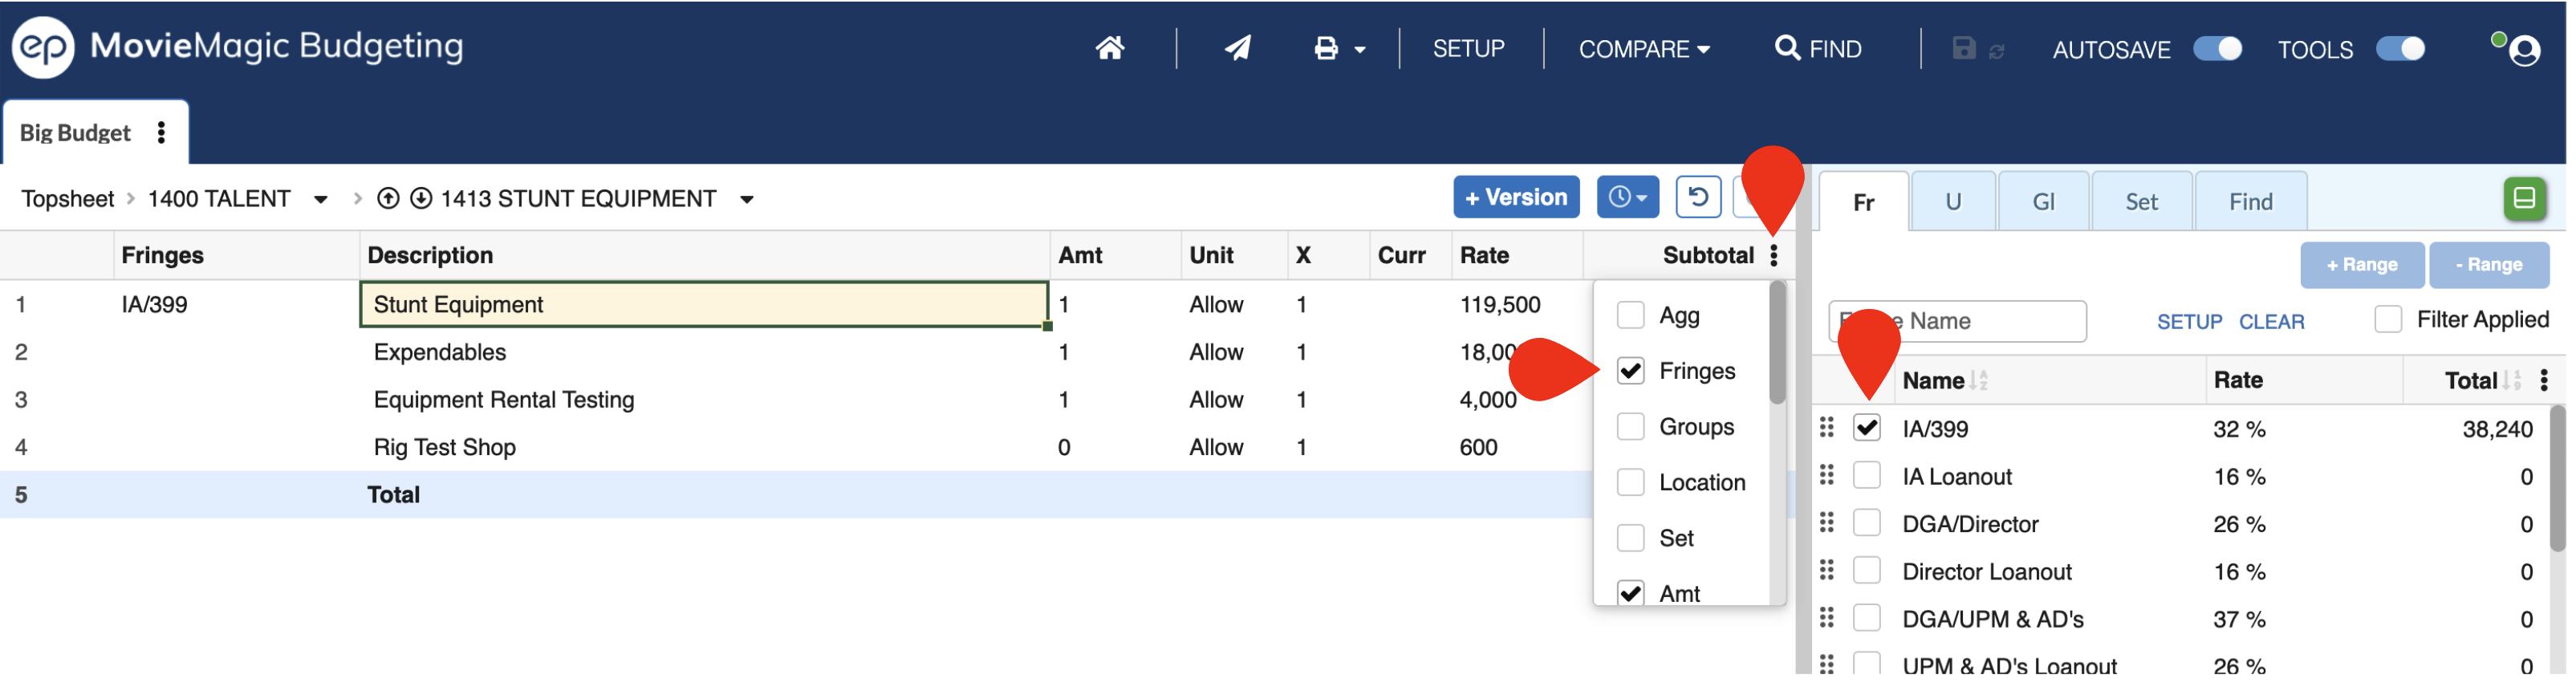Image resolution: width=2576 pixels, height=687 pixels.
Task: Click the undo icon
Action: (1698, 197)
